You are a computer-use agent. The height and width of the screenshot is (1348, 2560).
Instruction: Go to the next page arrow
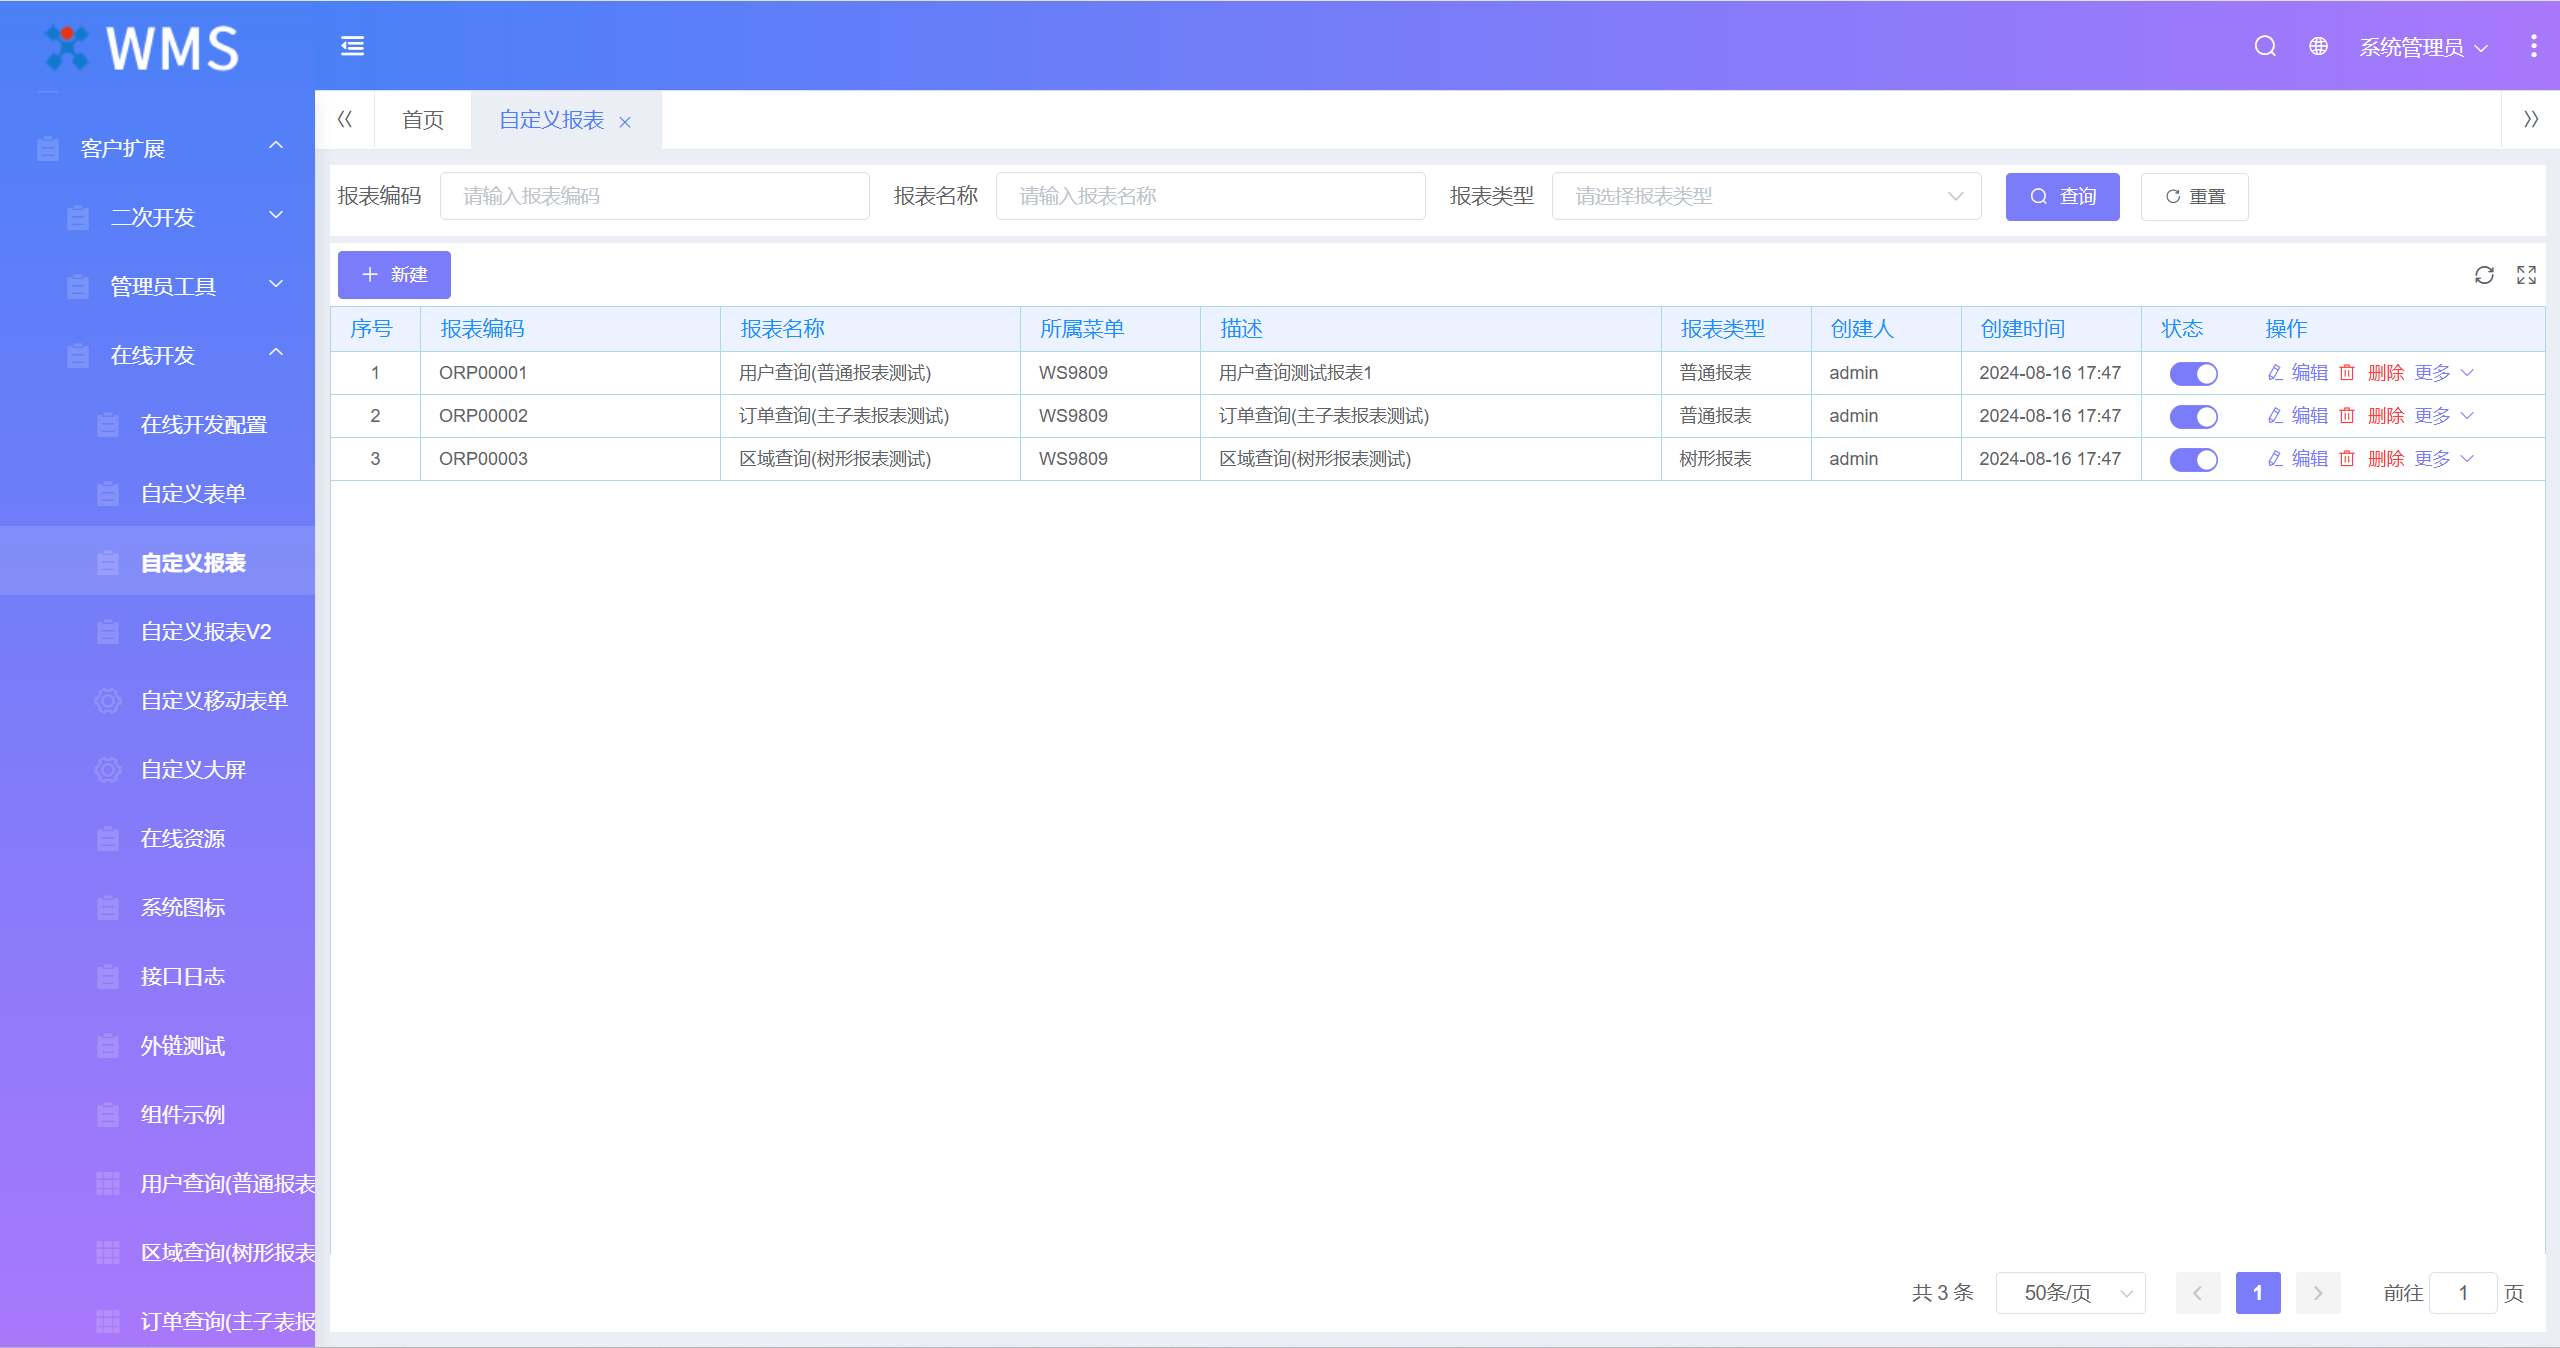pos(2318,1293)
